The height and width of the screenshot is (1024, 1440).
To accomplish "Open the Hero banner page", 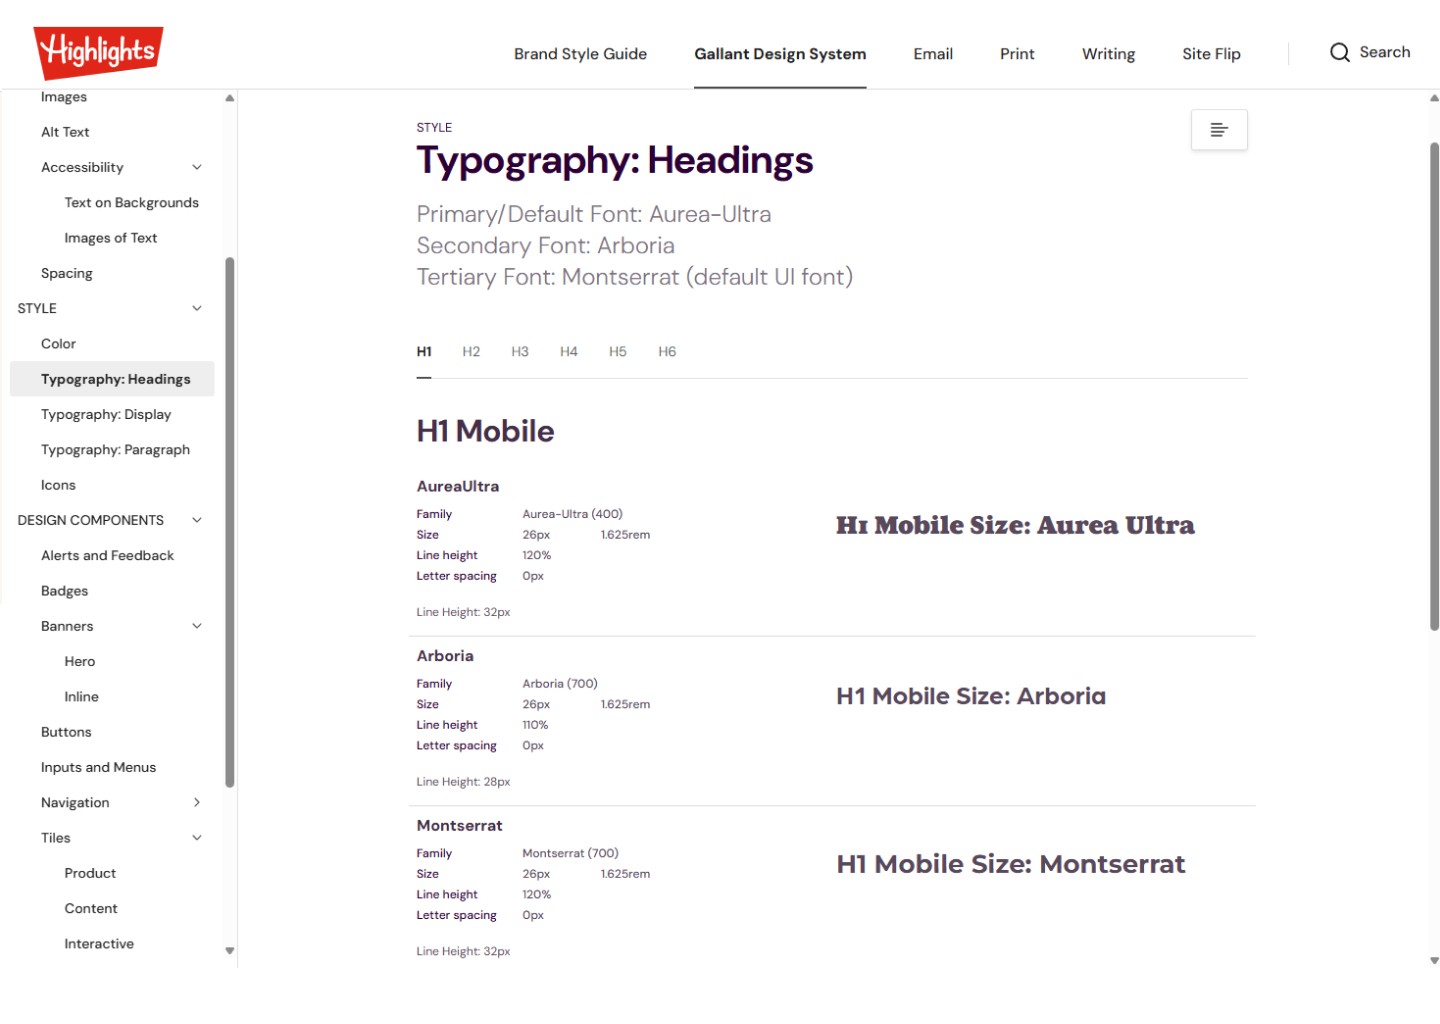I will (79, 661).
